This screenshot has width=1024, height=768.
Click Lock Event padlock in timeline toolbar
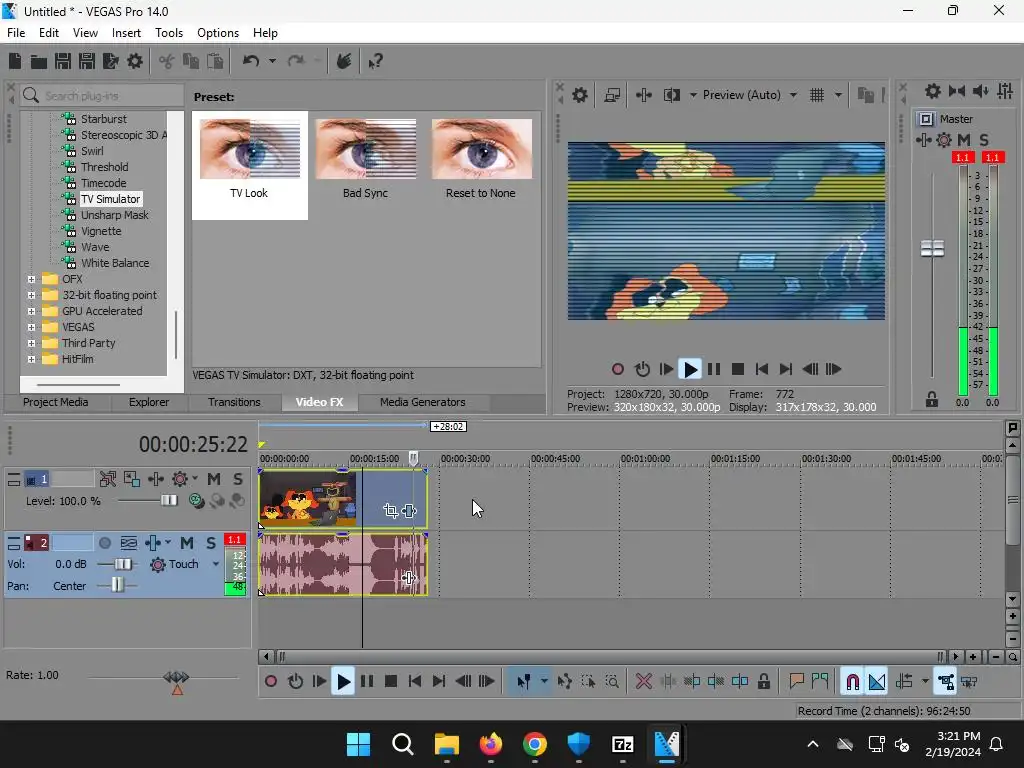763,681
